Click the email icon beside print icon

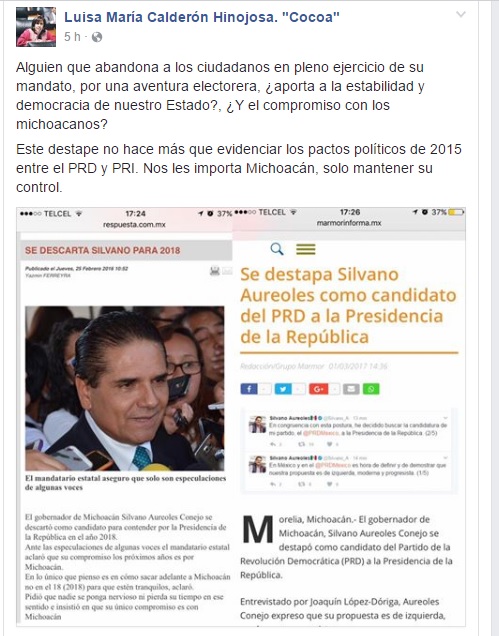pos(227,271)
